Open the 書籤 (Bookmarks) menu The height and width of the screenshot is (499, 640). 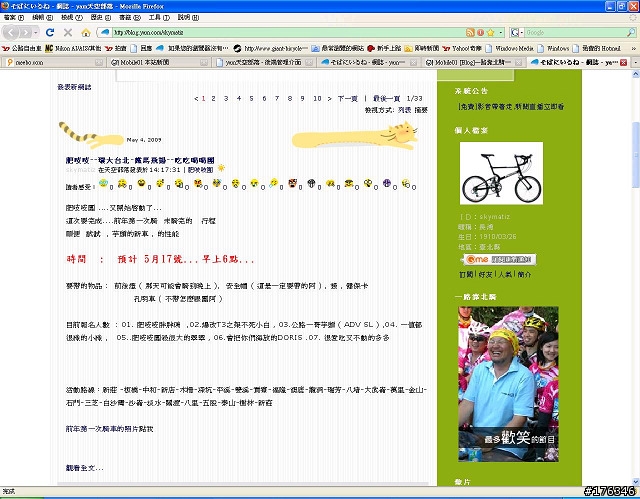(x=129, y=18)
